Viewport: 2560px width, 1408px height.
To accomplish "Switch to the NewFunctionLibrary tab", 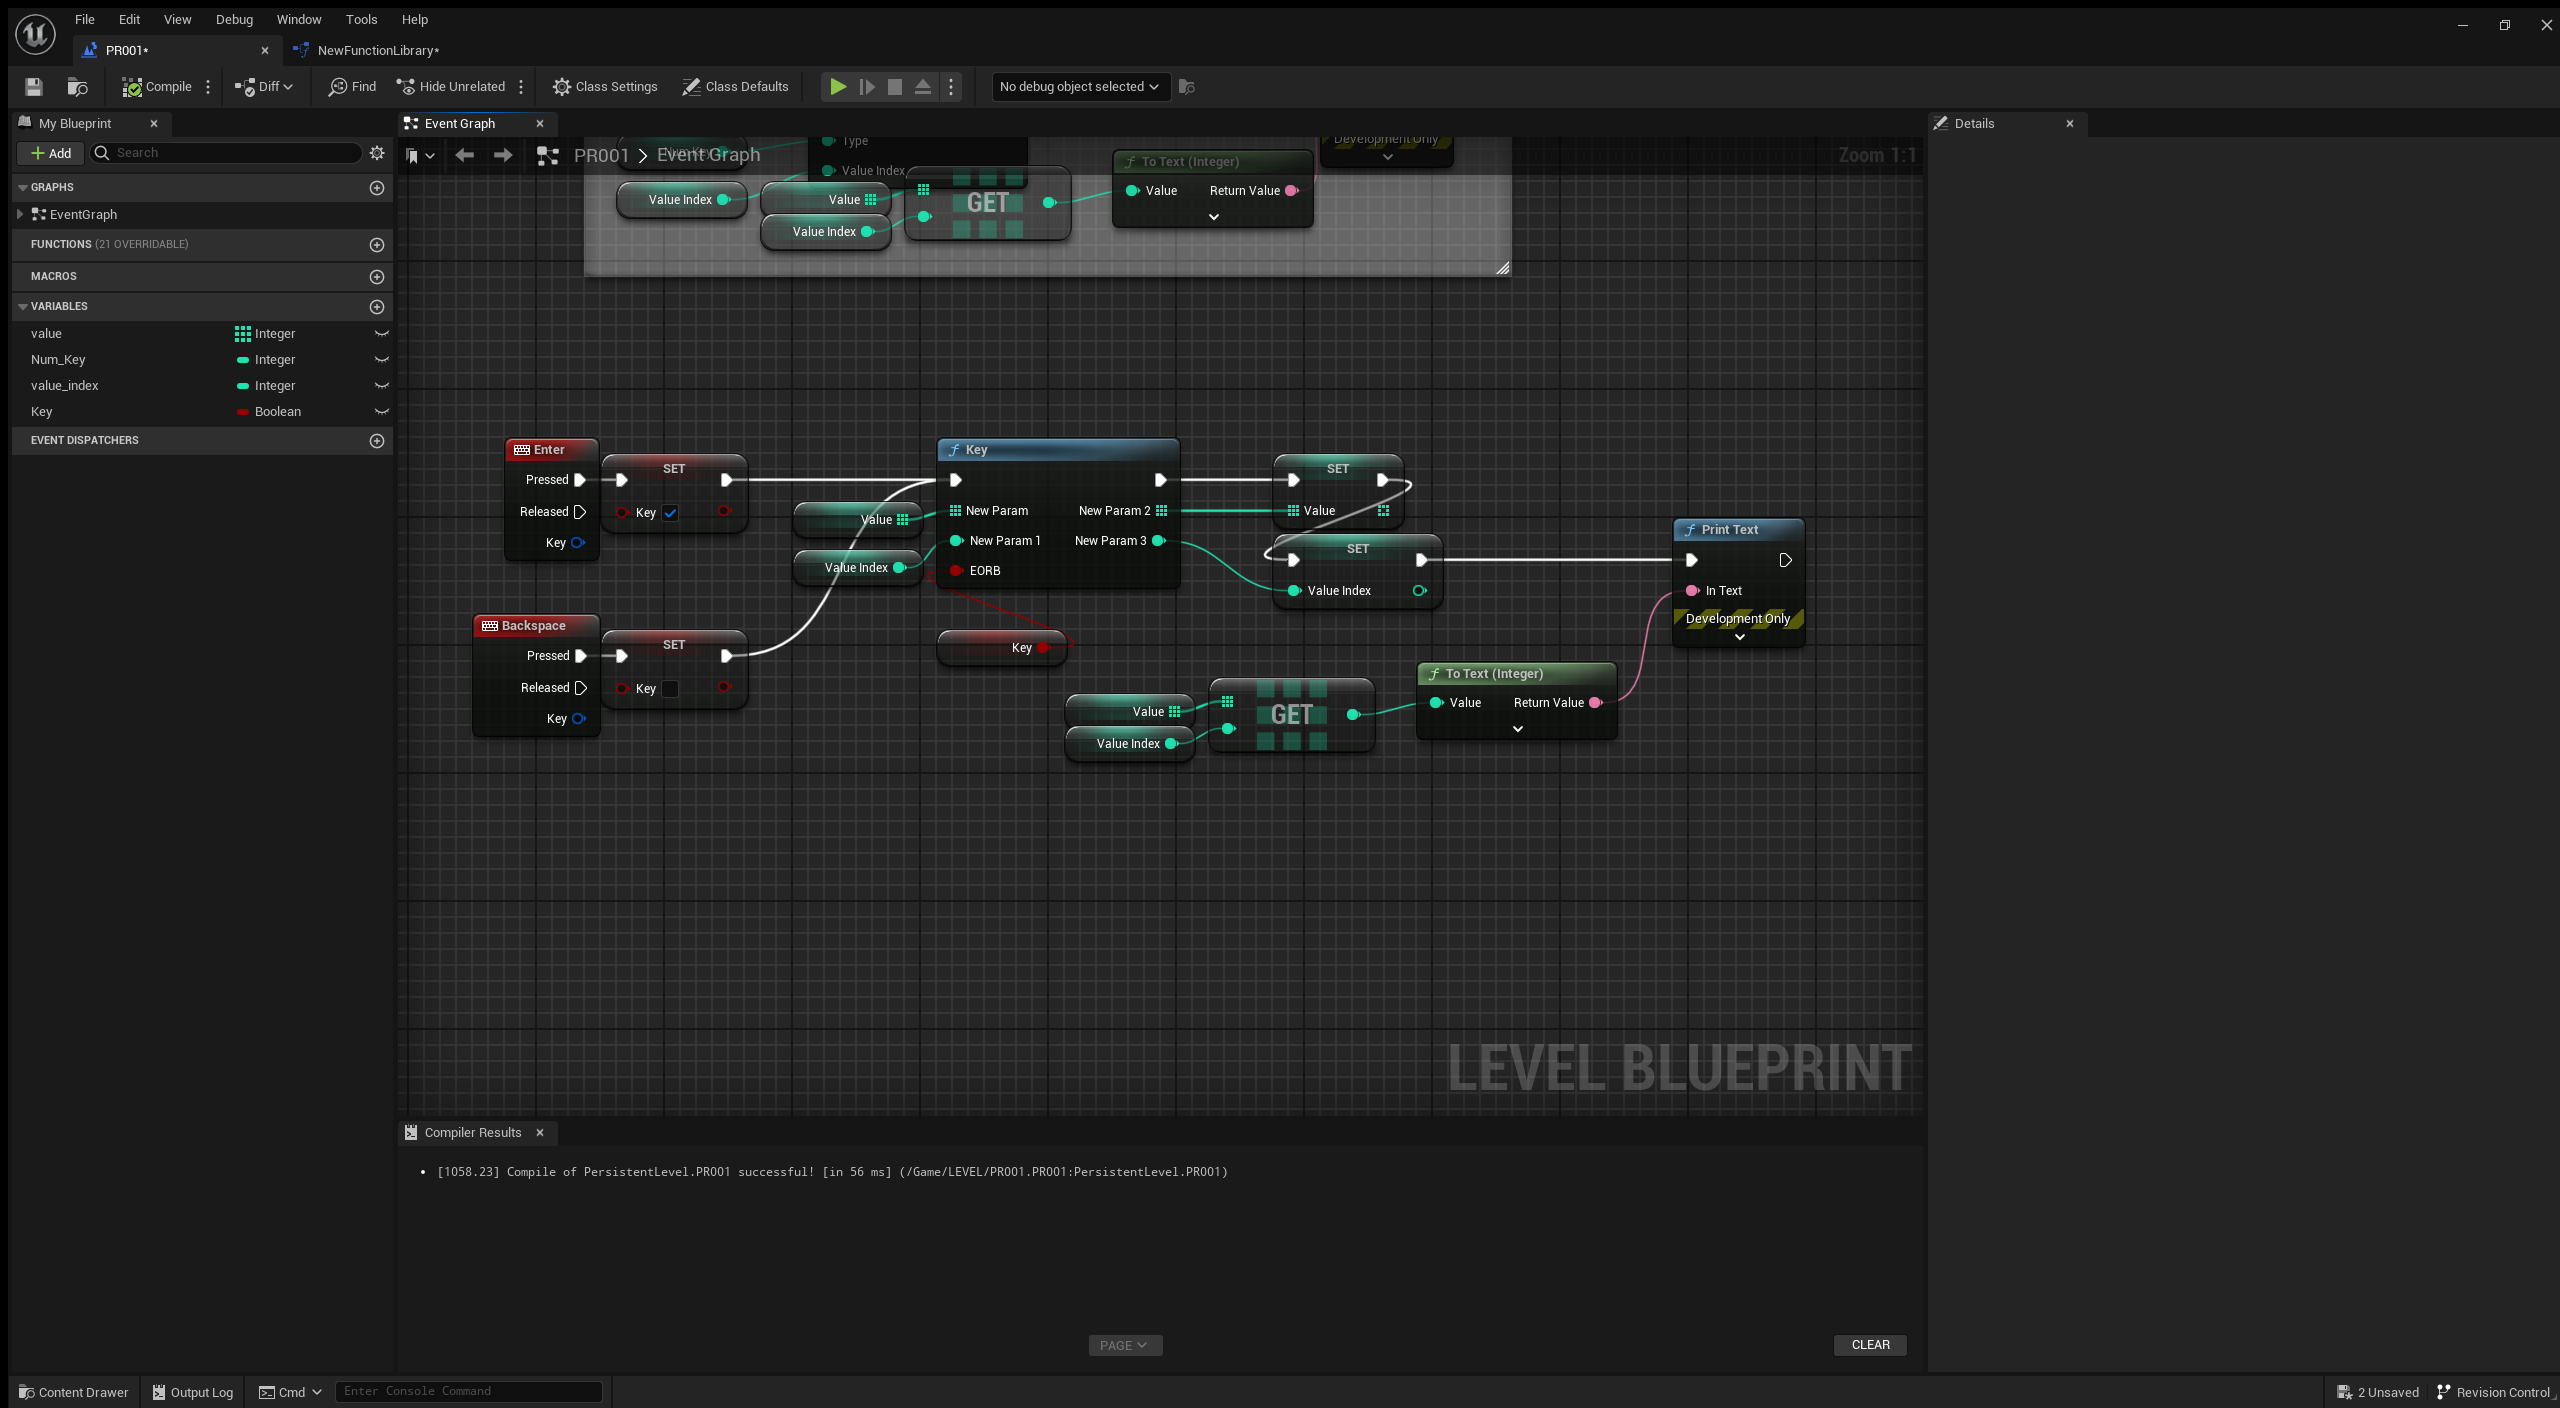I will [x=377, y=50].
